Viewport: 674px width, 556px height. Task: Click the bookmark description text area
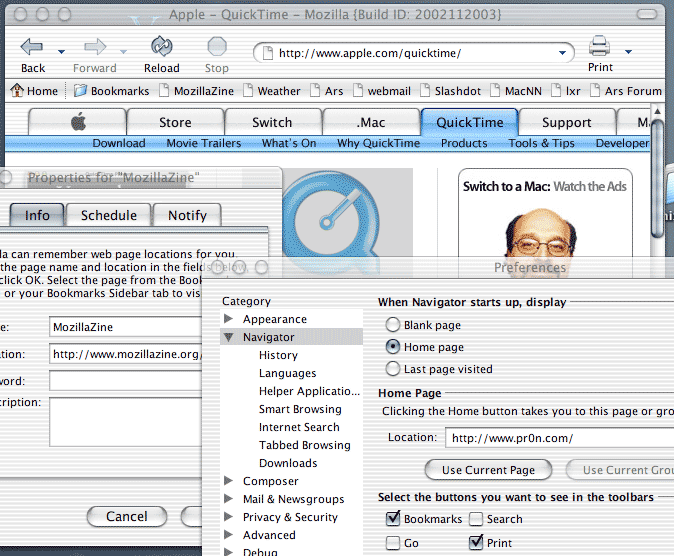[x=126, y=422]
